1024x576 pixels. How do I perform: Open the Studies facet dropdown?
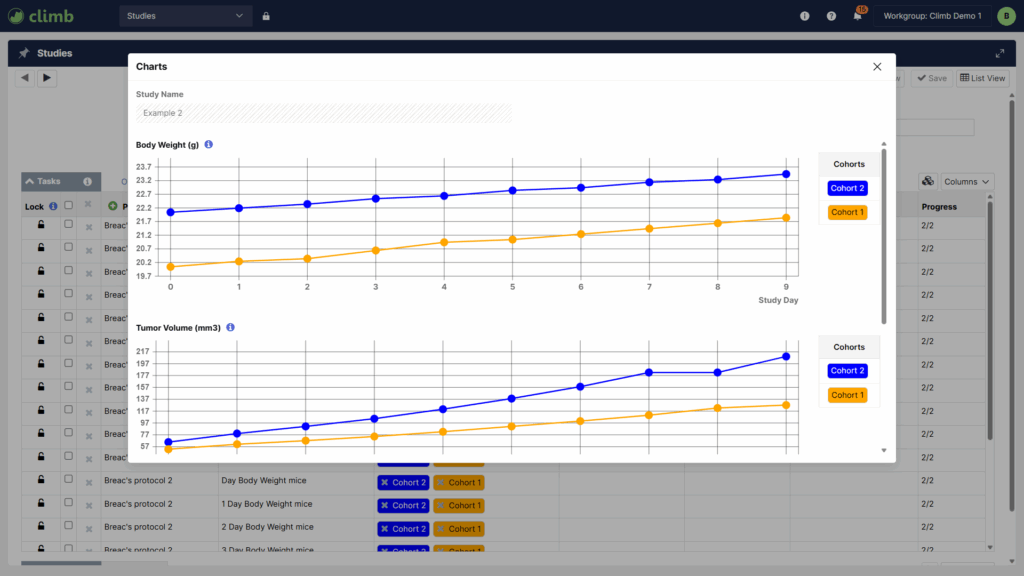(x=185, y=16)
